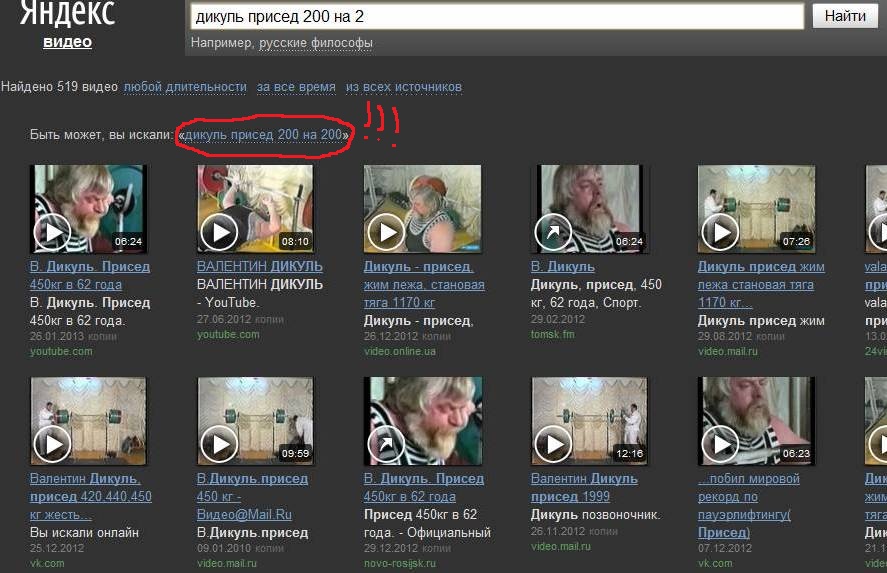
Task: Click копии next to date 29.08.2012
Action: tap(770, 337)
